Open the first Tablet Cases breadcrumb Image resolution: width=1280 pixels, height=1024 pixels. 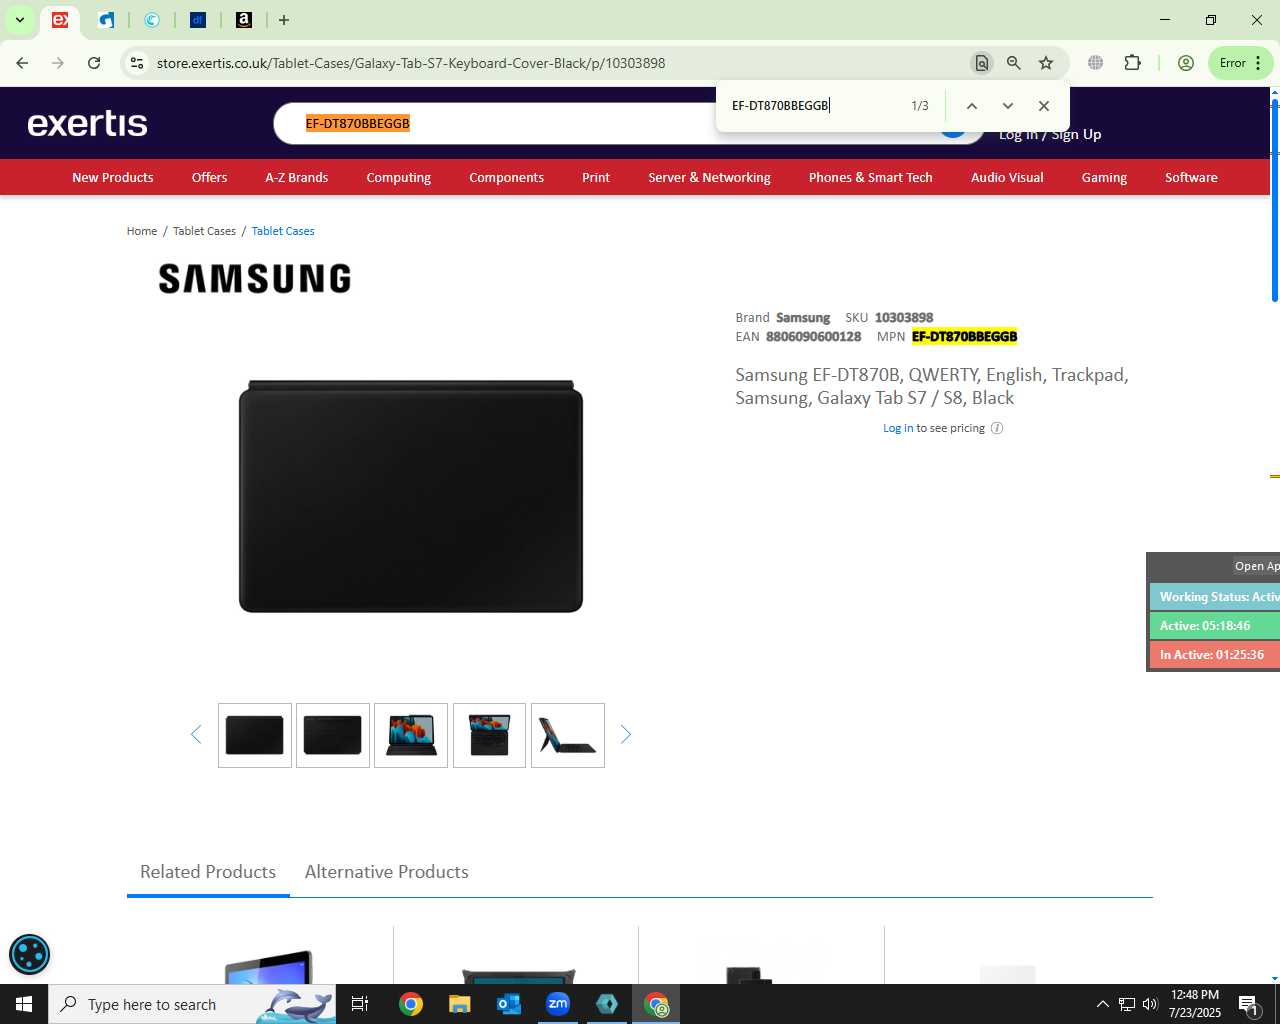click(204, 231)
